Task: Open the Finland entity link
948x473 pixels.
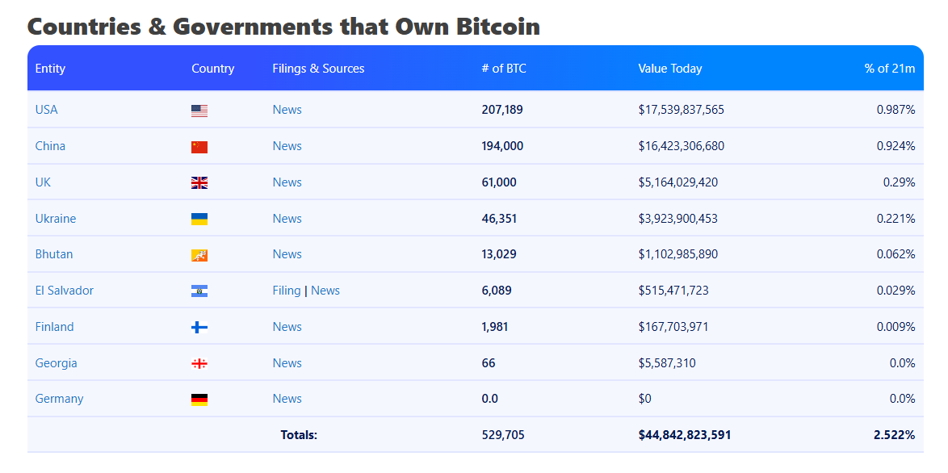Action: [x=54, y=327]
